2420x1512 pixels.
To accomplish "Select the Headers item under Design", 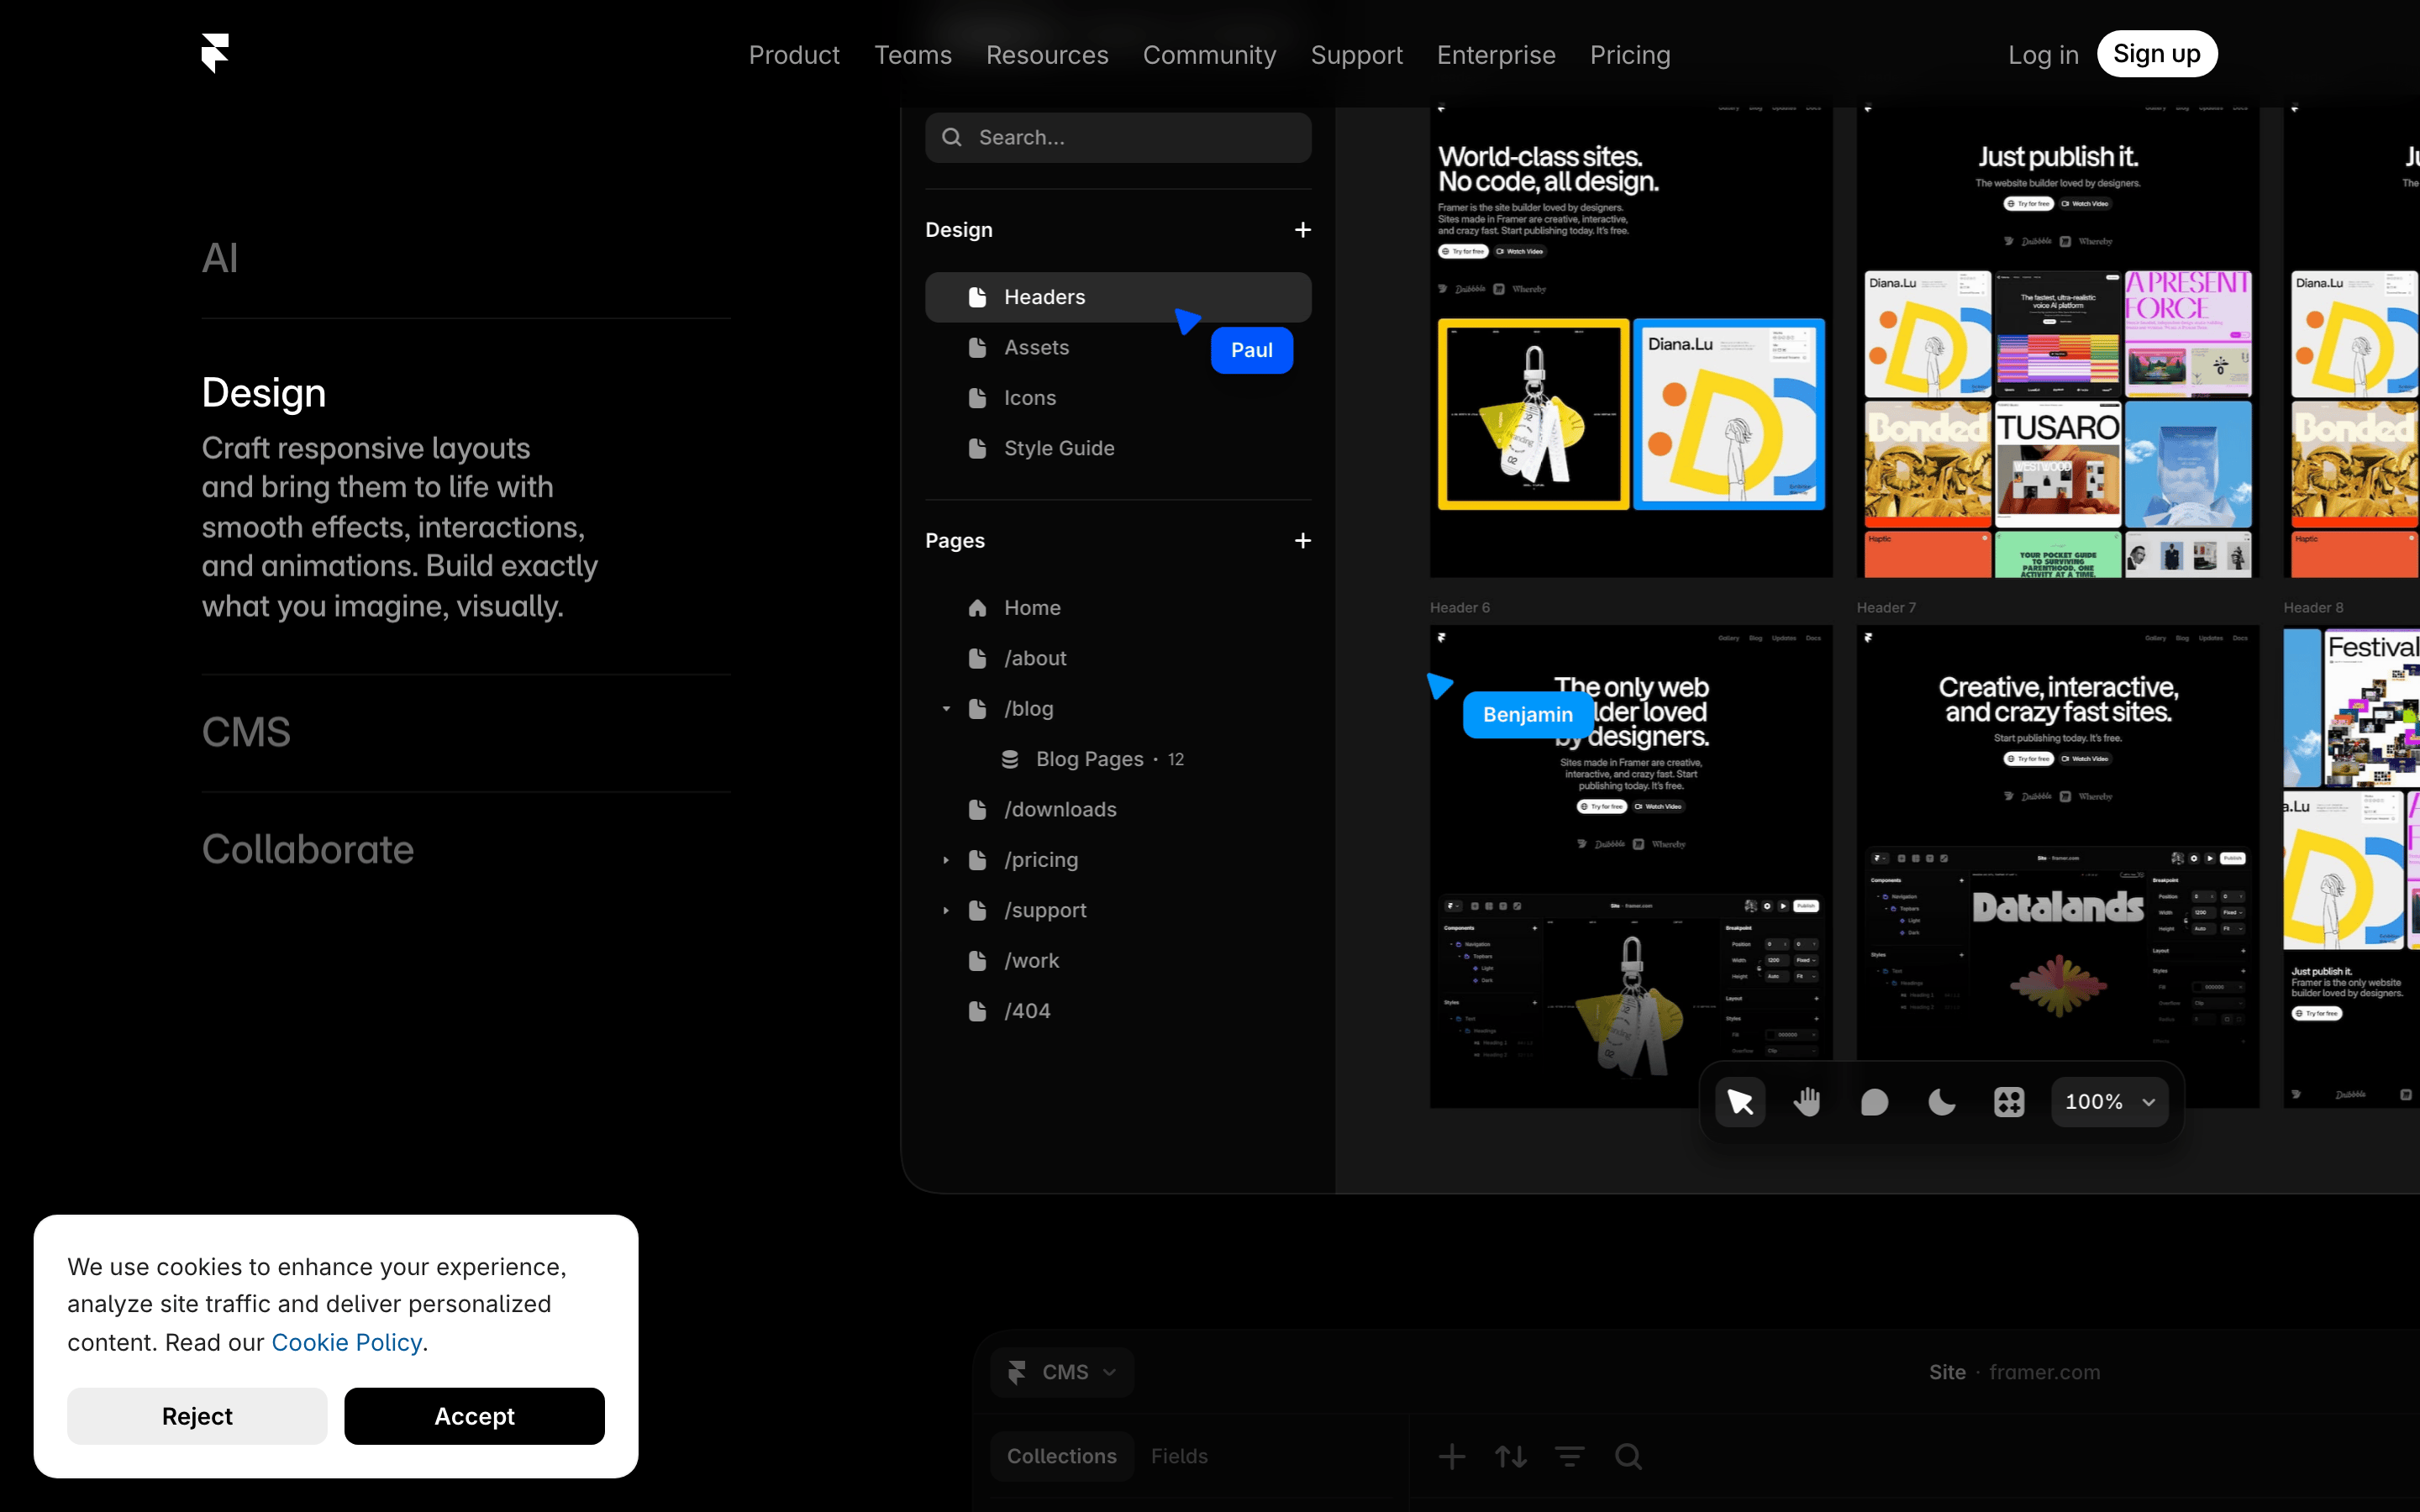I will pyautogui.click(x=1118, y=297).
